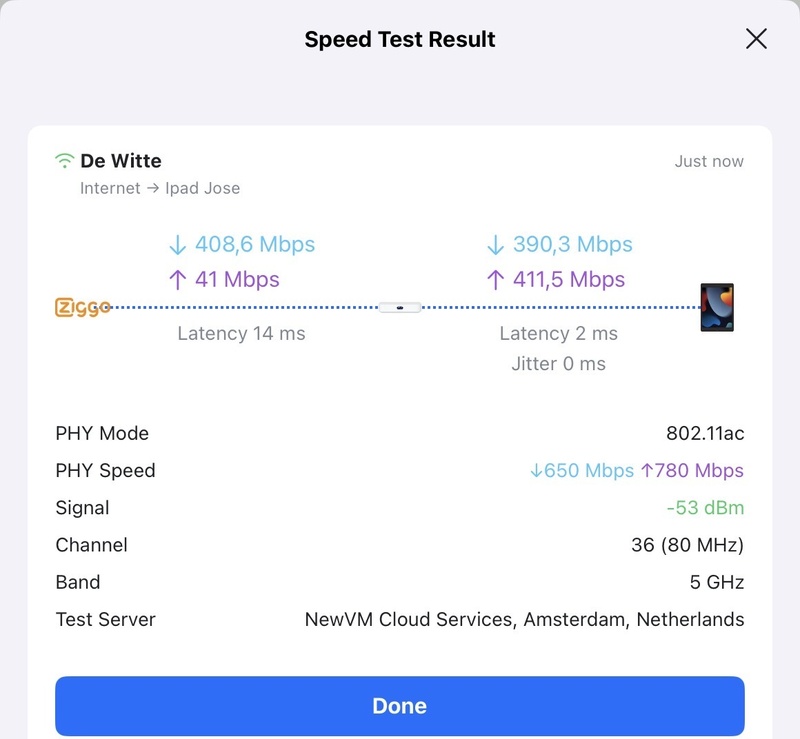This screenshot has height=739, width=800.
Task: Click the iPad device thumbnail
Action: point(717,307)
